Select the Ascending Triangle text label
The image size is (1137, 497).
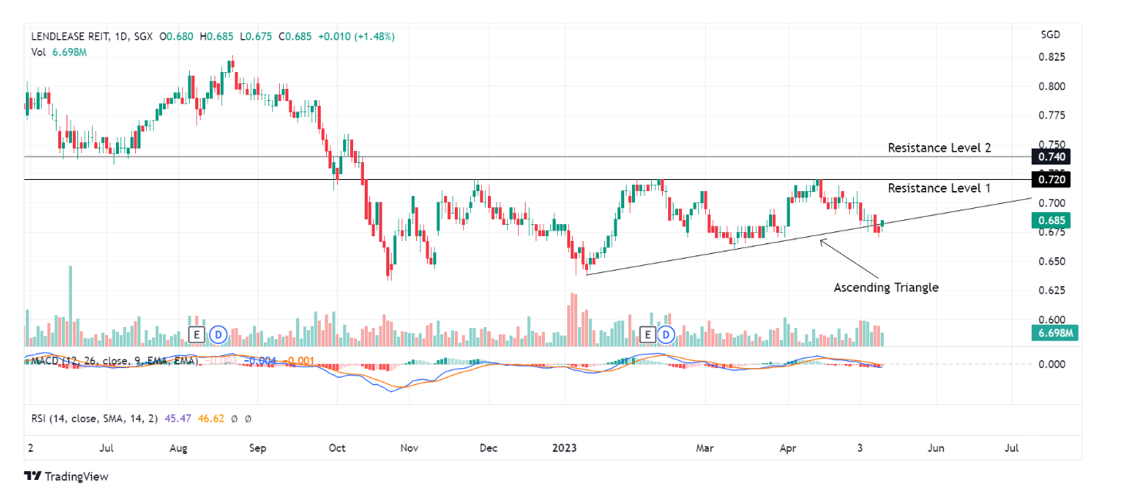[x=886, y=287]
